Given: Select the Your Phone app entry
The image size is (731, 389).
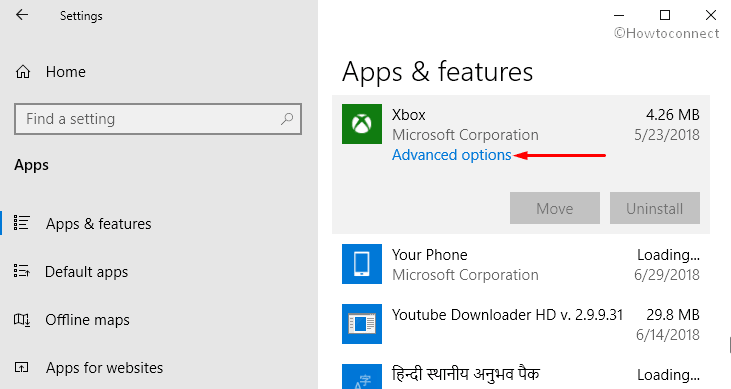Looking at the screenshot, I should (x=521, y=264).
